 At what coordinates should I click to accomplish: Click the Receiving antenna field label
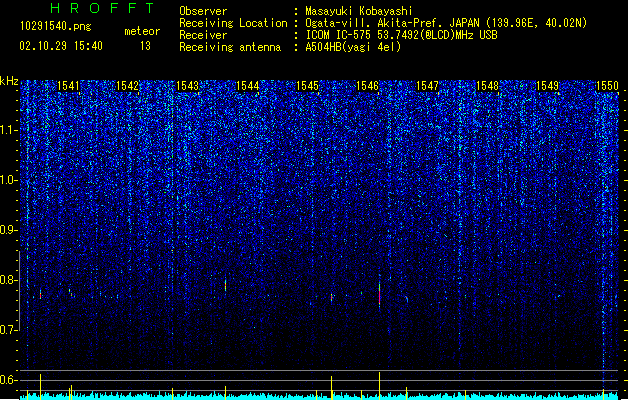pos(230,47)
